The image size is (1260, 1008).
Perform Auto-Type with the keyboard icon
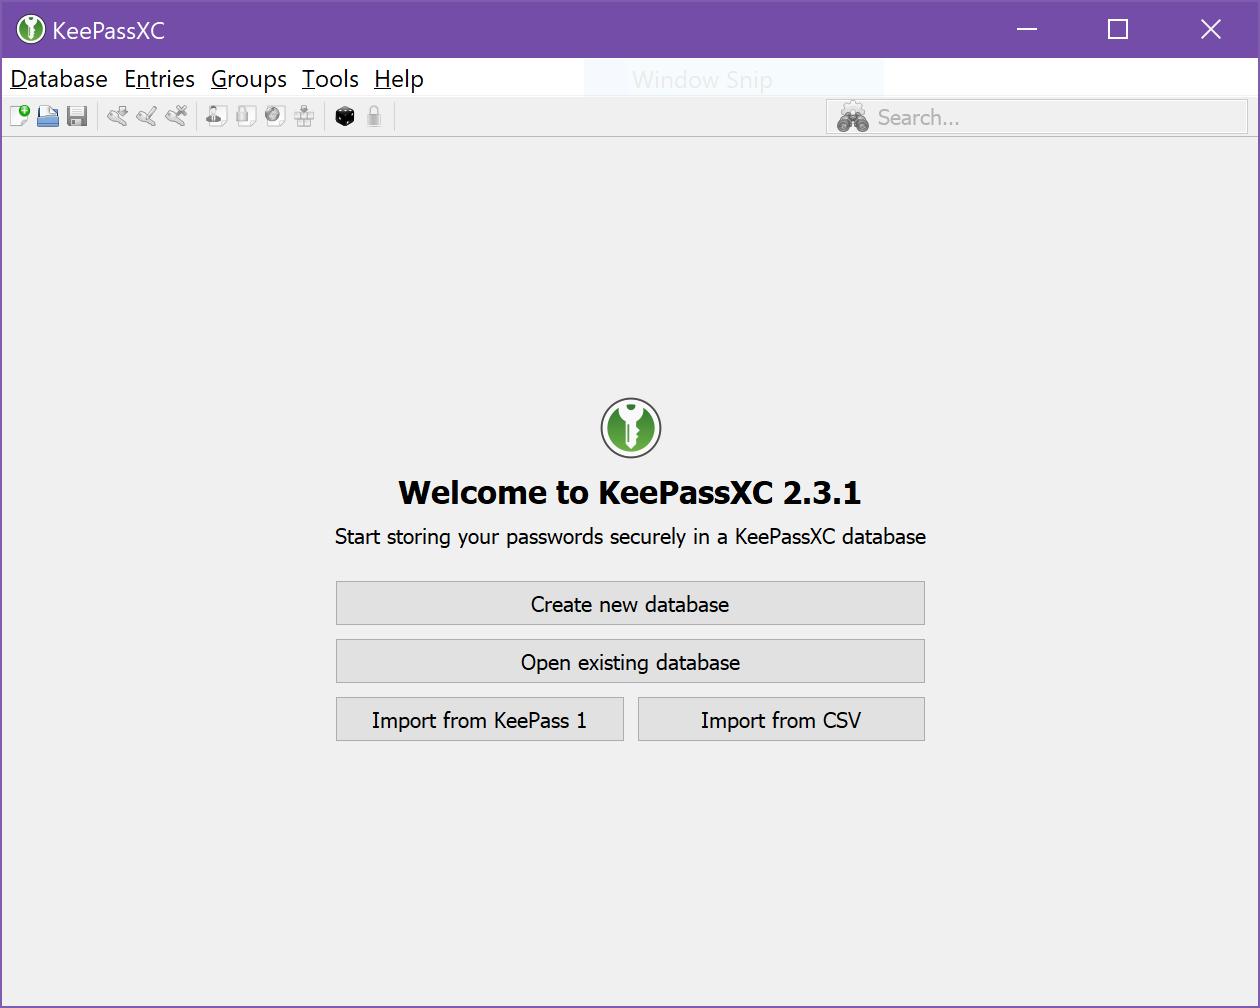coord(304,116)
